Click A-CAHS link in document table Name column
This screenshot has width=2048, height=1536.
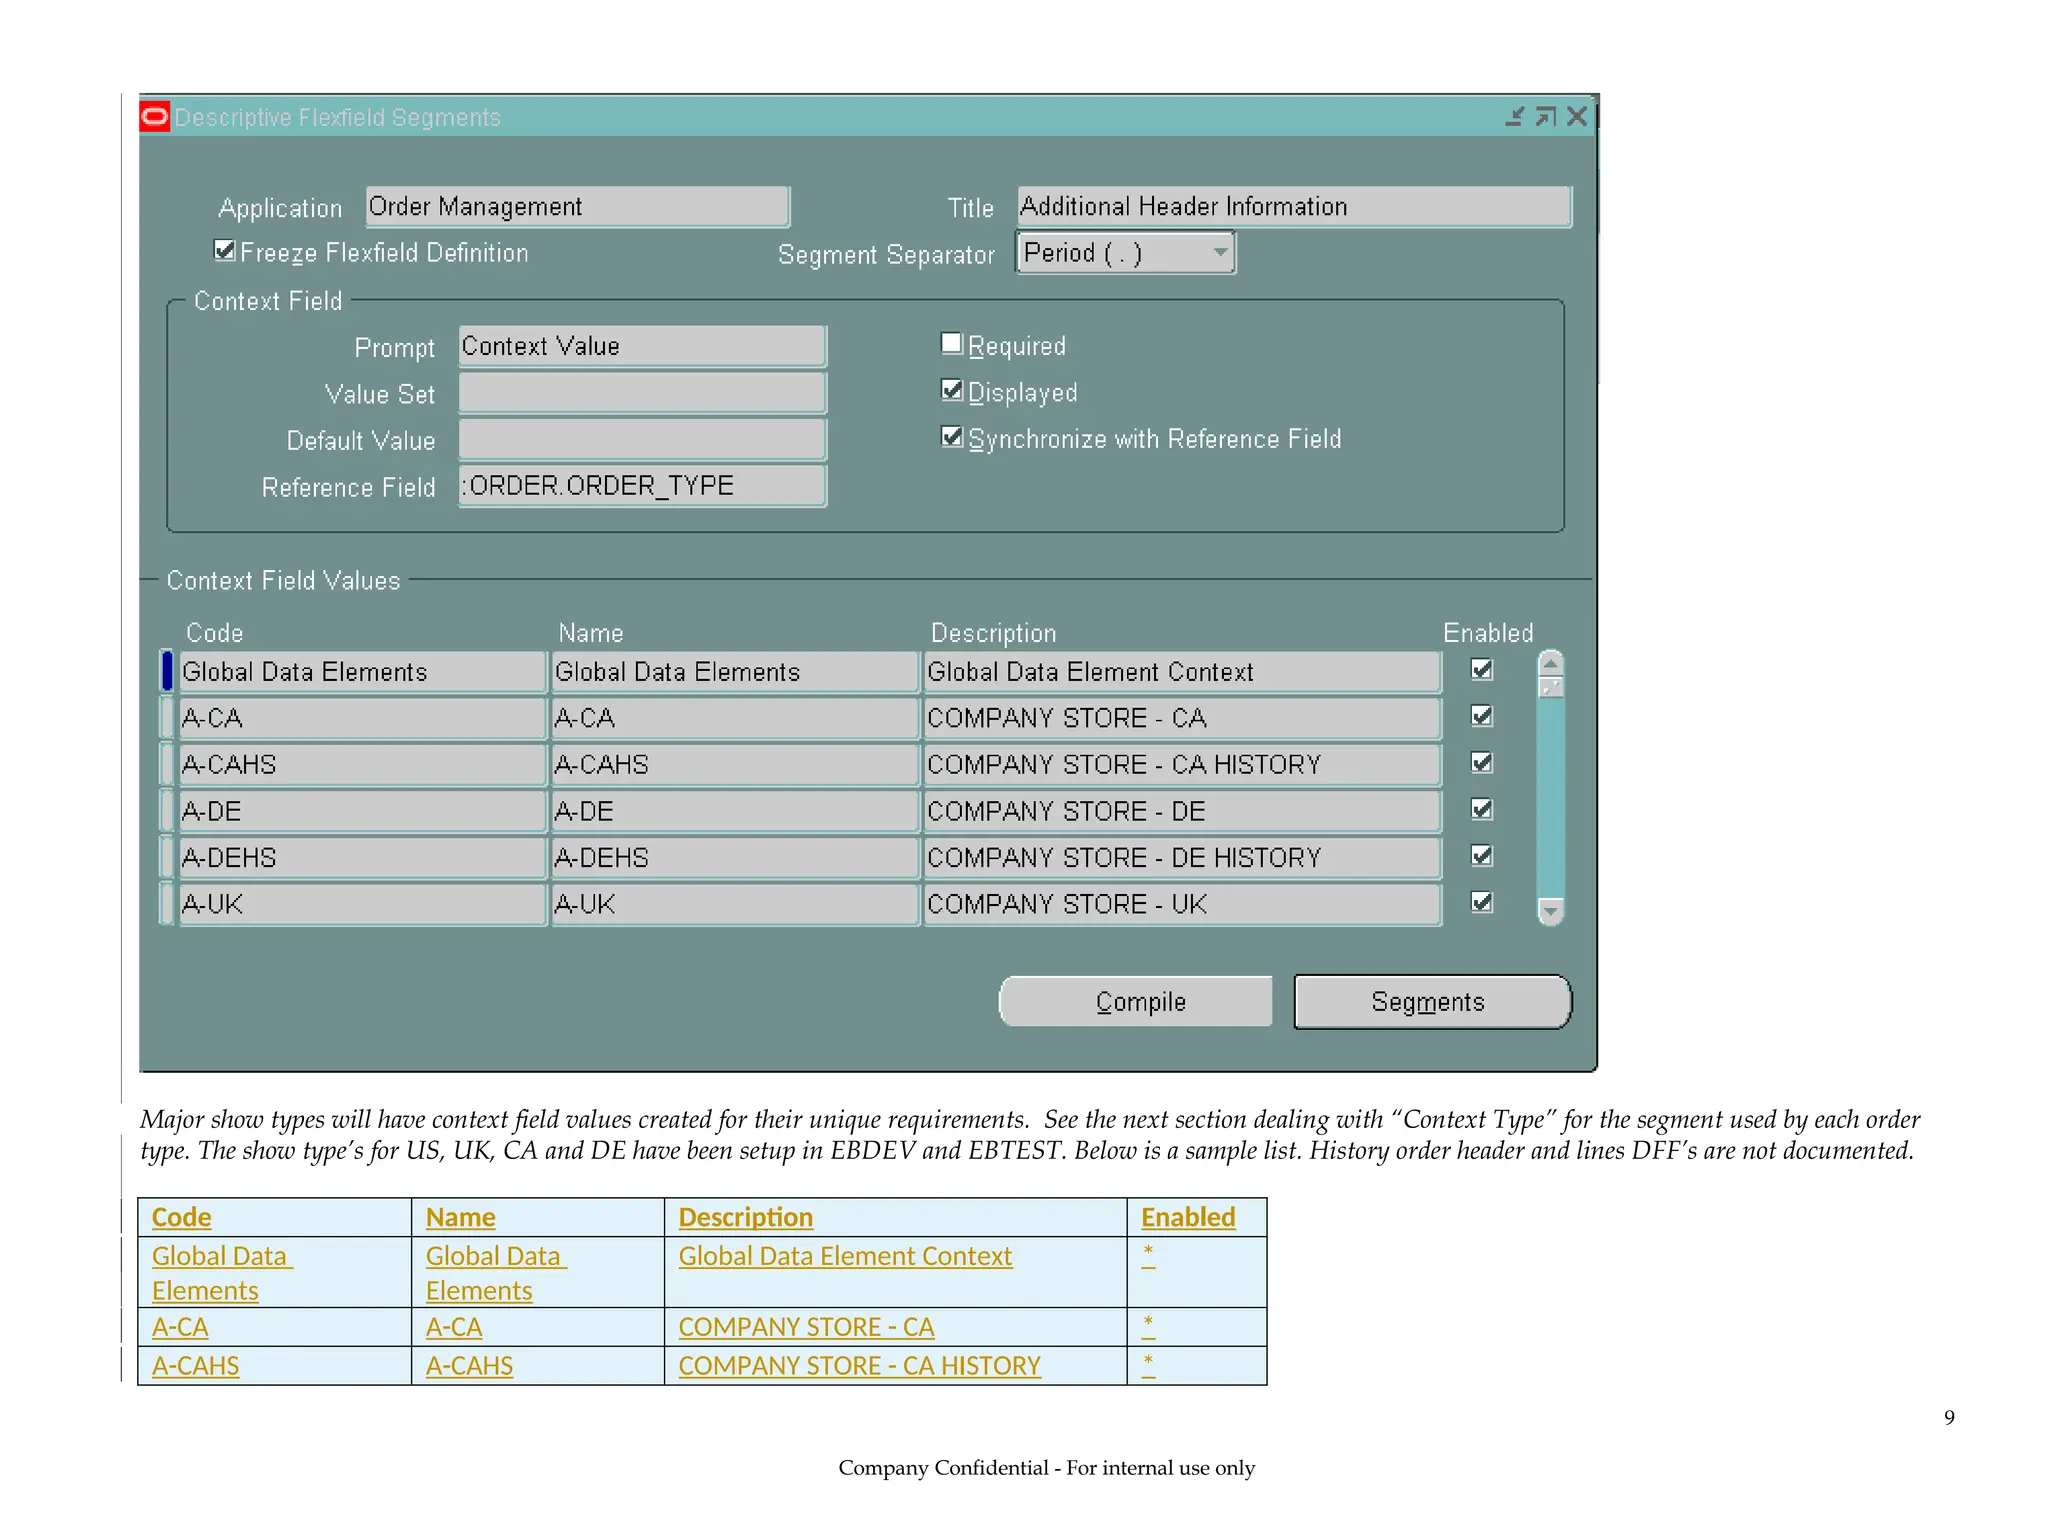pyautogui.click(x=469, y=1365)
